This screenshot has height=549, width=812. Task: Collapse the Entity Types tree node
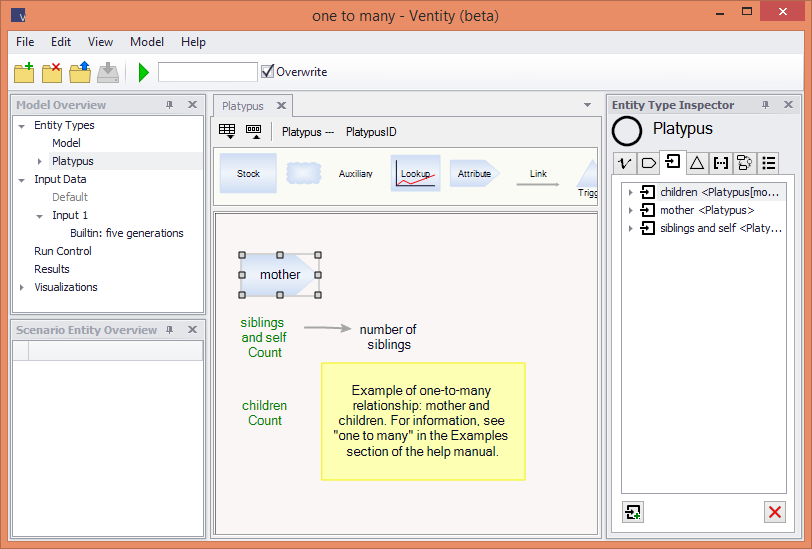pyautogui.click(x=22, y=126)
